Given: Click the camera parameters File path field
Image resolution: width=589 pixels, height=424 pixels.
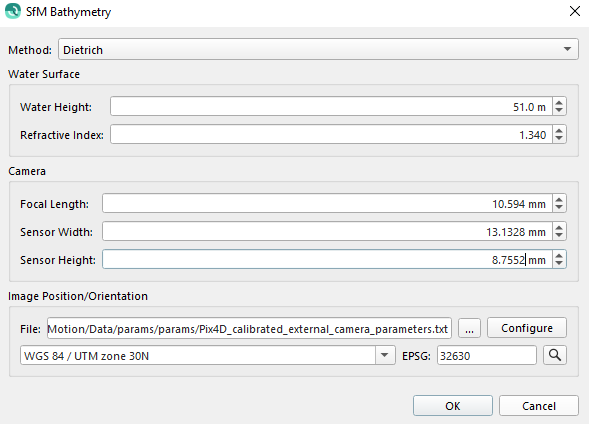Looking at the screenshot, I should [249, 329].
